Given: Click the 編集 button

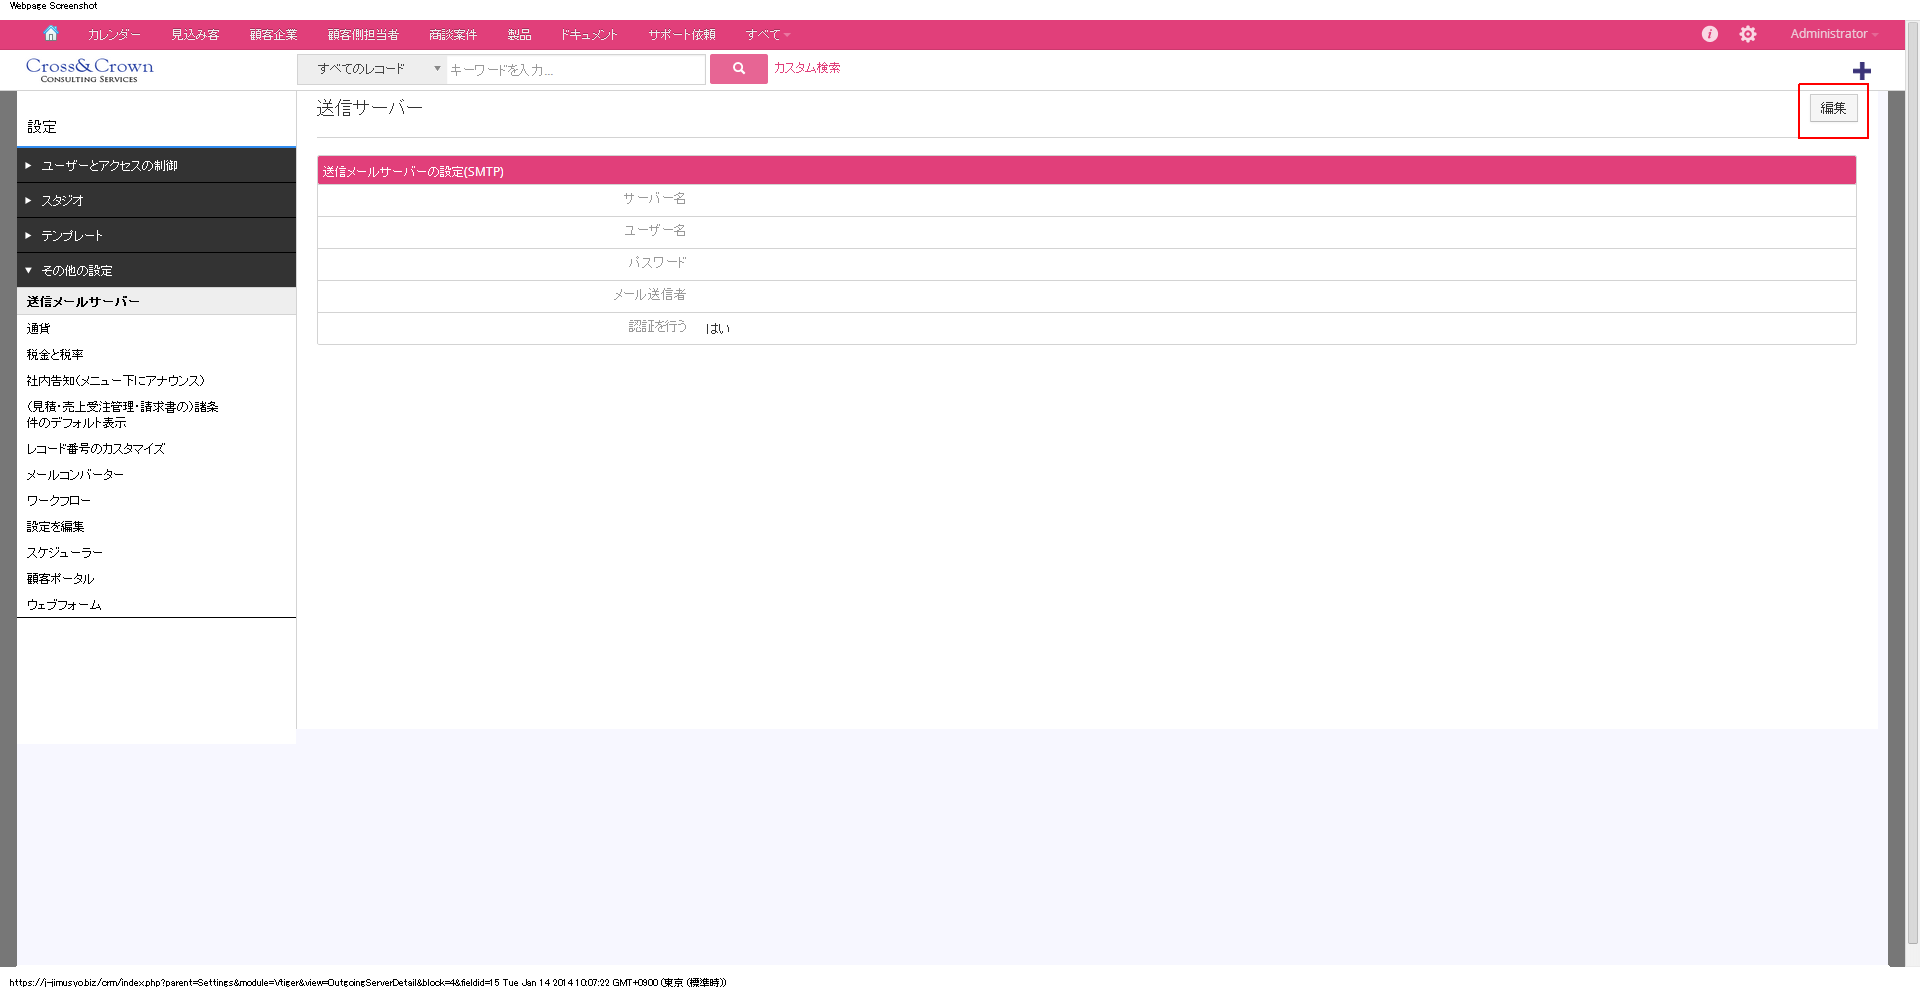Looking at the screenshot, I should [x=1832, y=108].
